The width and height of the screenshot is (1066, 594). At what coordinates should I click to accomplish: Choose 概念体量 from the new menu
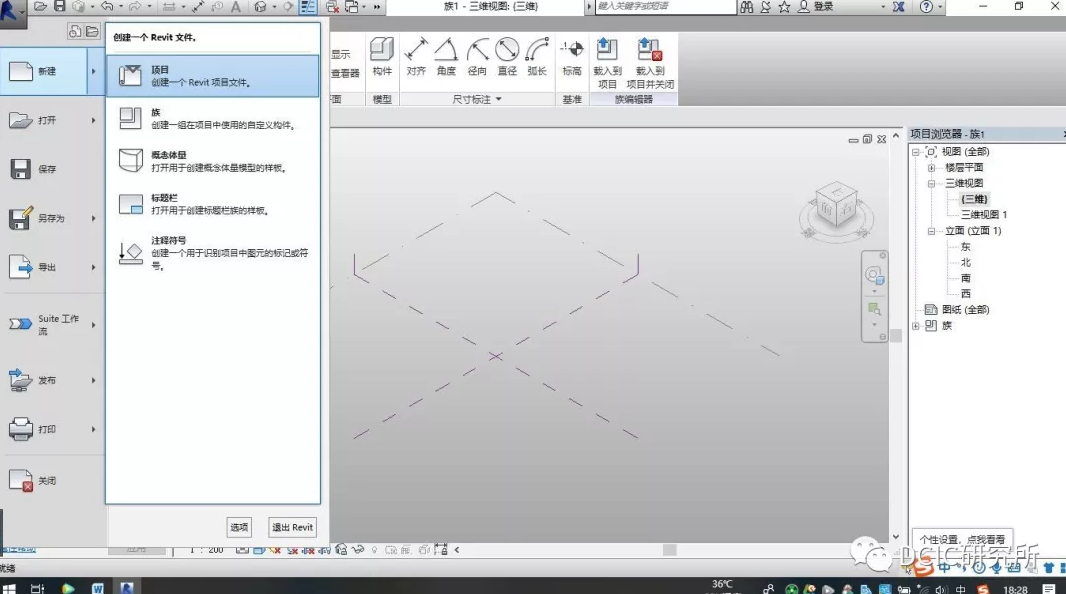(213, 161)
